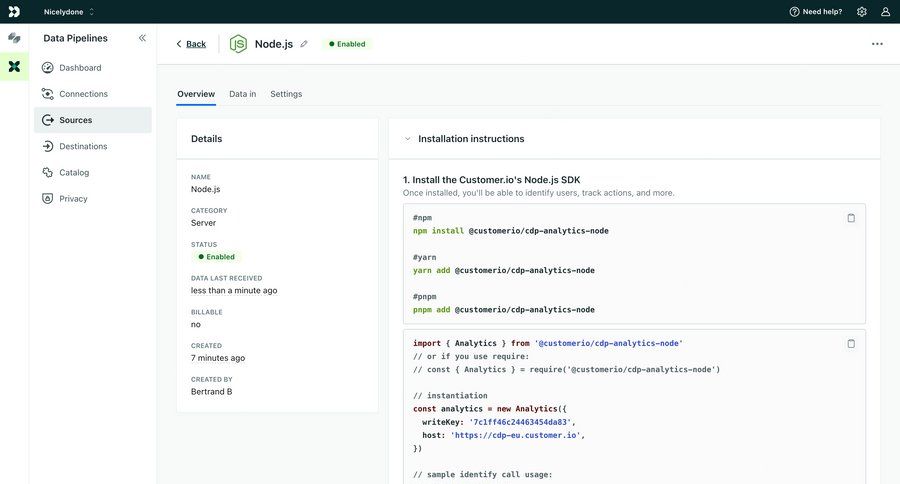Open the three-dot more options menu
The width and height of the screenshot is (900, 484).
click(x=877, y=44)
